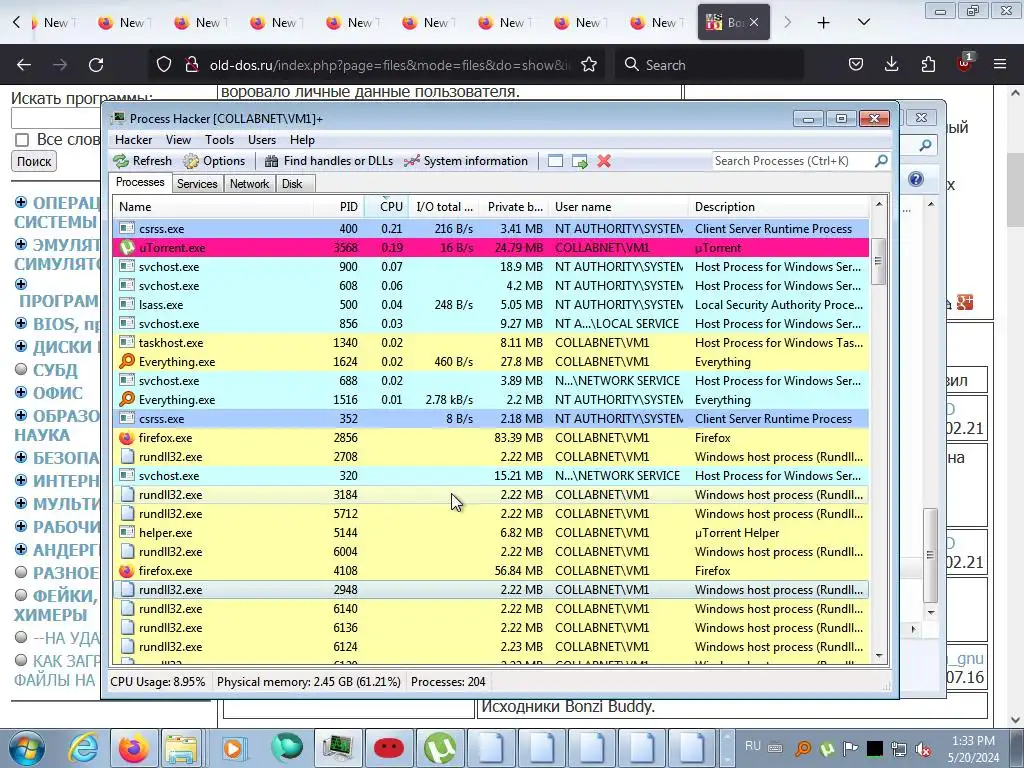Open a new Firefox tab
Viewport: 1024px width, 768px height.
pos(824,23)
